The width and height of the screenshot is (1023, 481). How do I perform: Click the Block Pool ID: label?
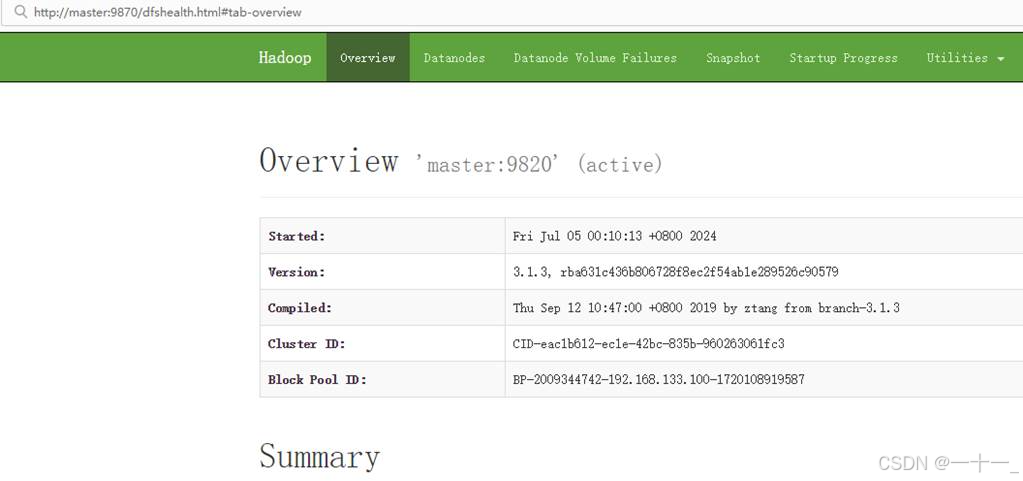coord(317,379)
